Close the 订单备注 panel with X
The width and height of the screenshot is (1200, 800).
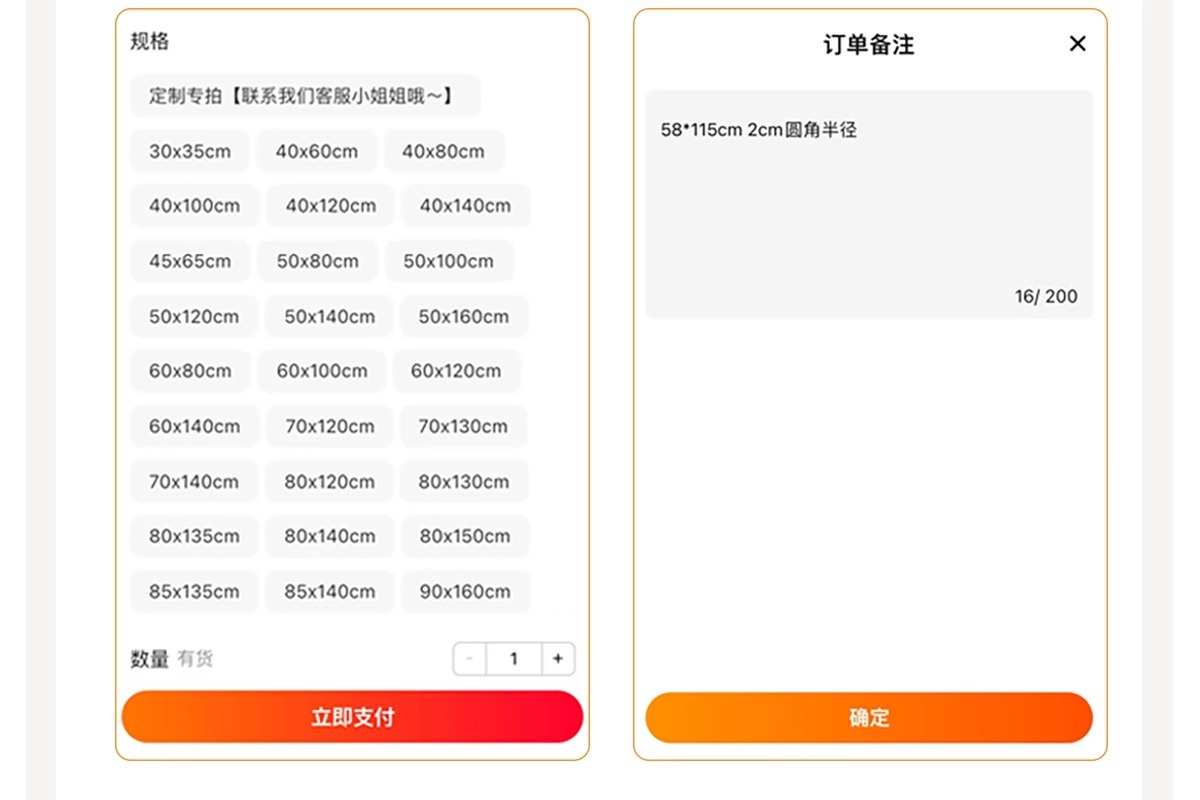[1077, 44]
